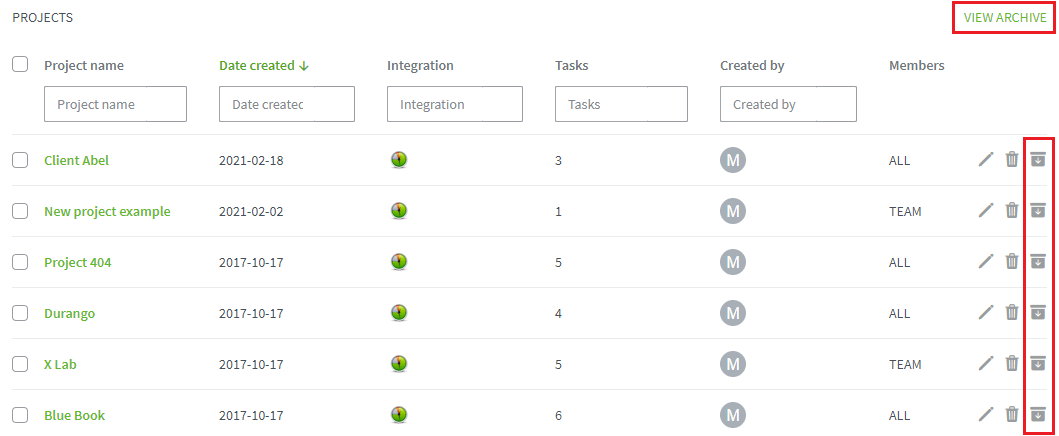1059x436 pixels.
Task: Sort by the Tasks column header
Action: tap(571, 65)
